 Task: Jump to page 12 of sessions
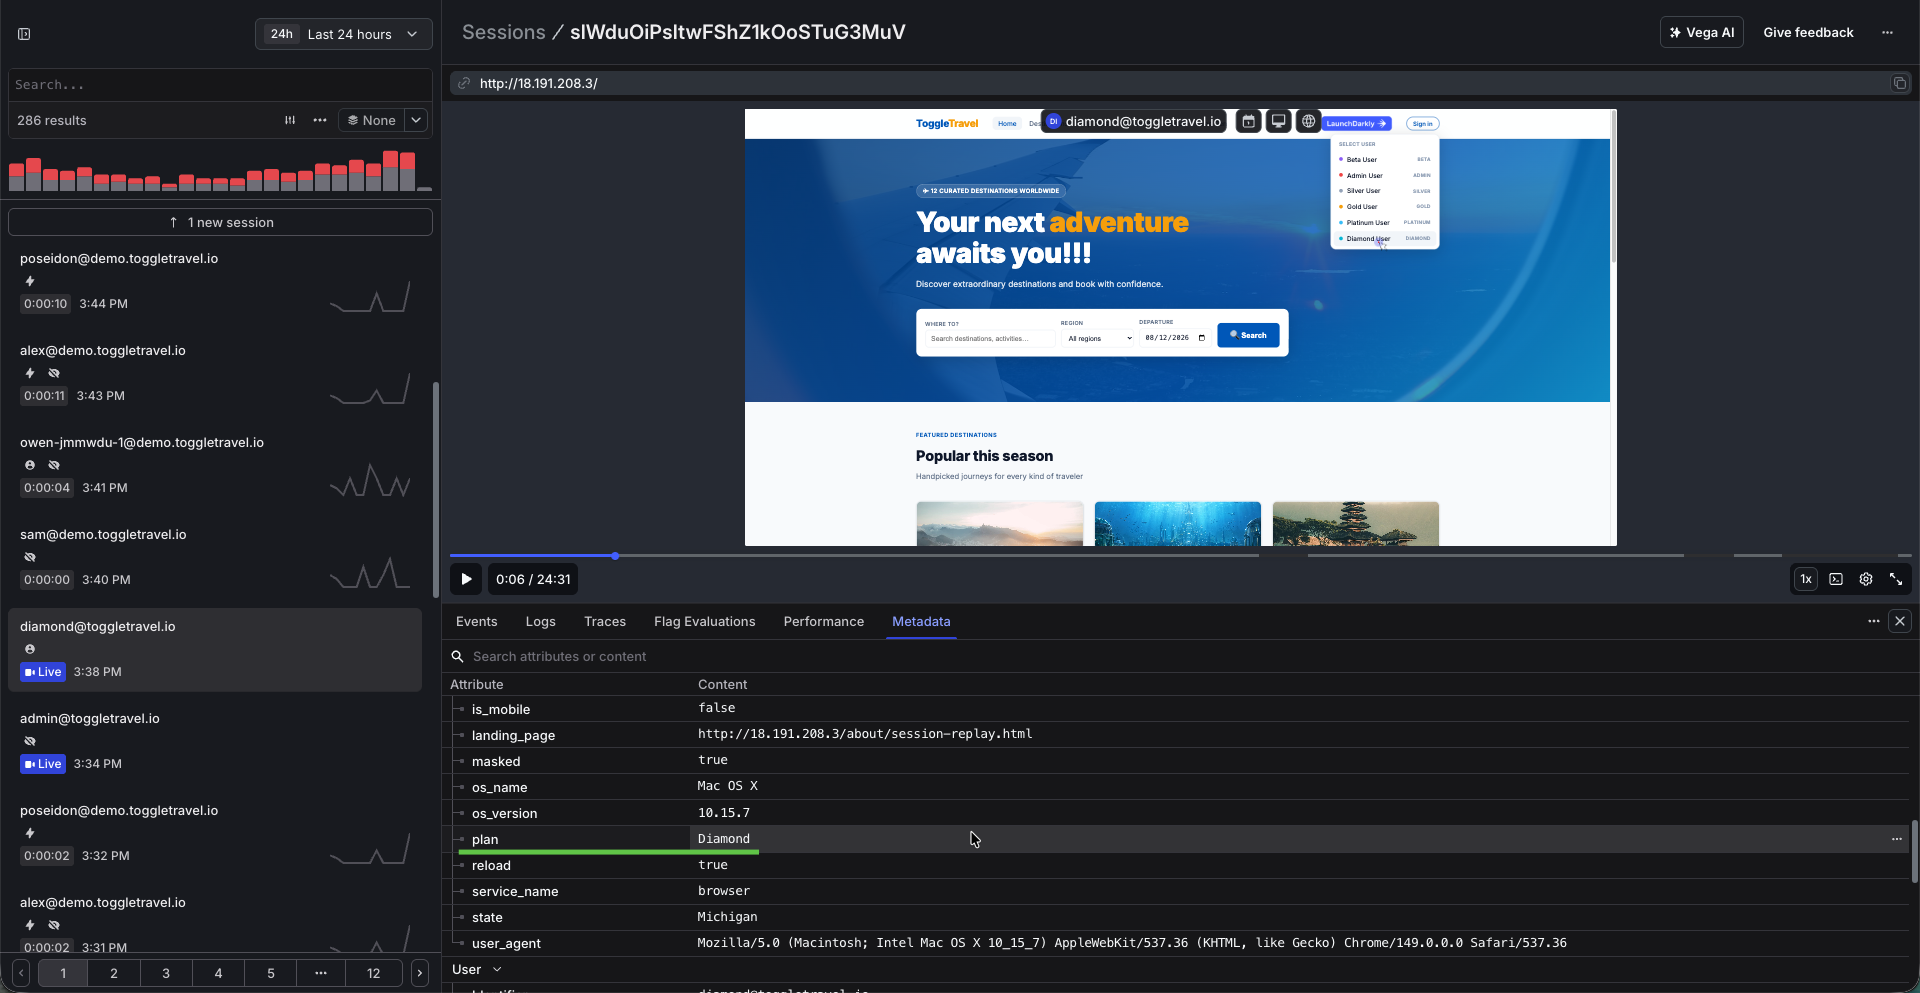click(374, 973)
